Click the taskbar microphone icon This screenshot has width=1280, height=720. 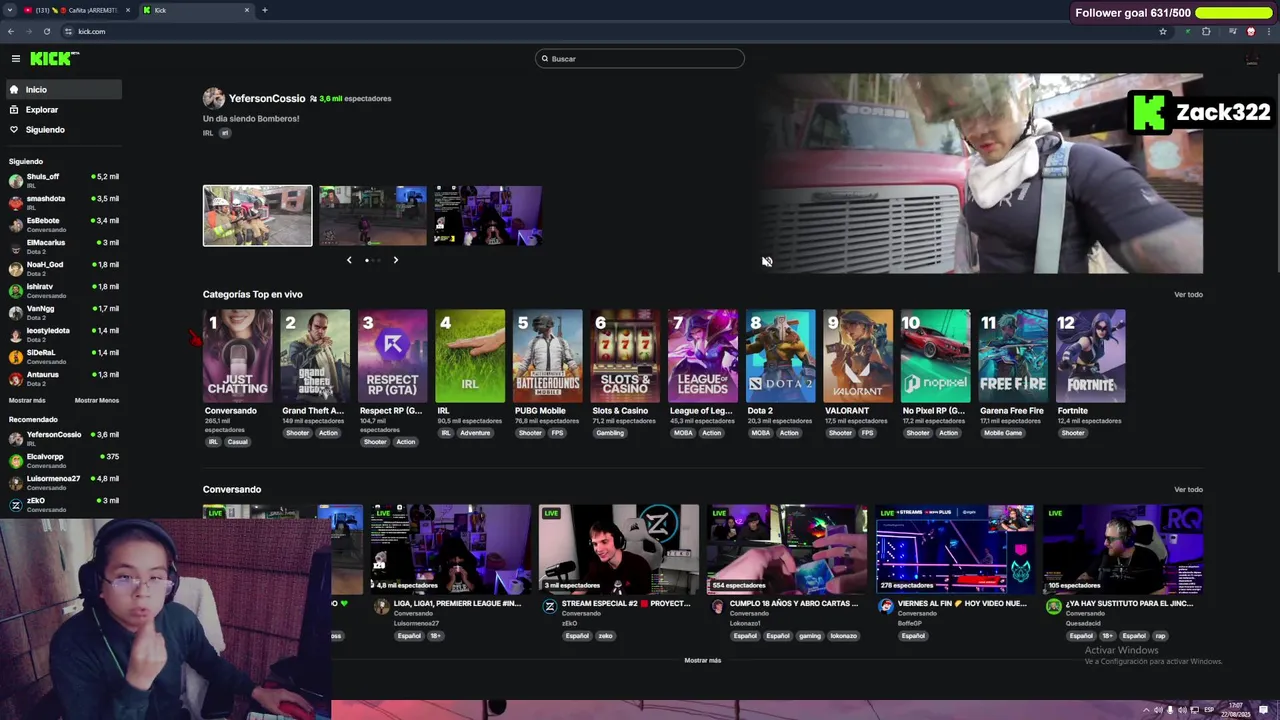[1169, 710]
